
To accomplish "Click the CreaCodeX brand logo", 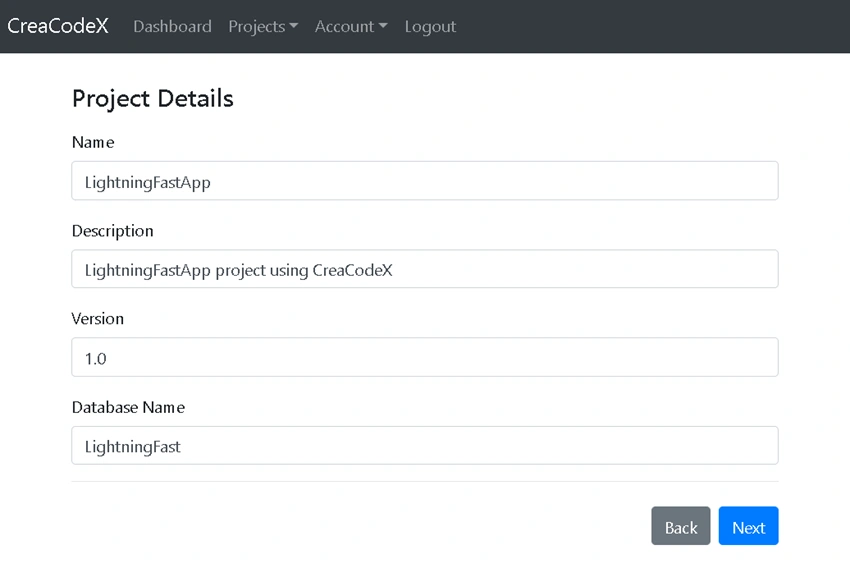I will [57, 26].
